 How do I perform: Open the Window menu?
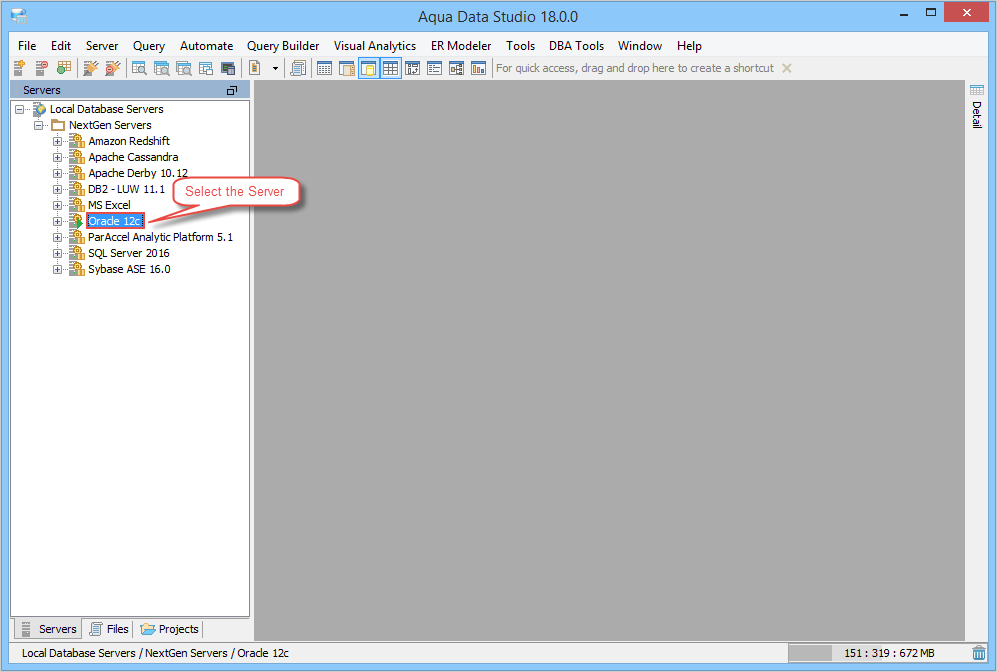point(640,46)
